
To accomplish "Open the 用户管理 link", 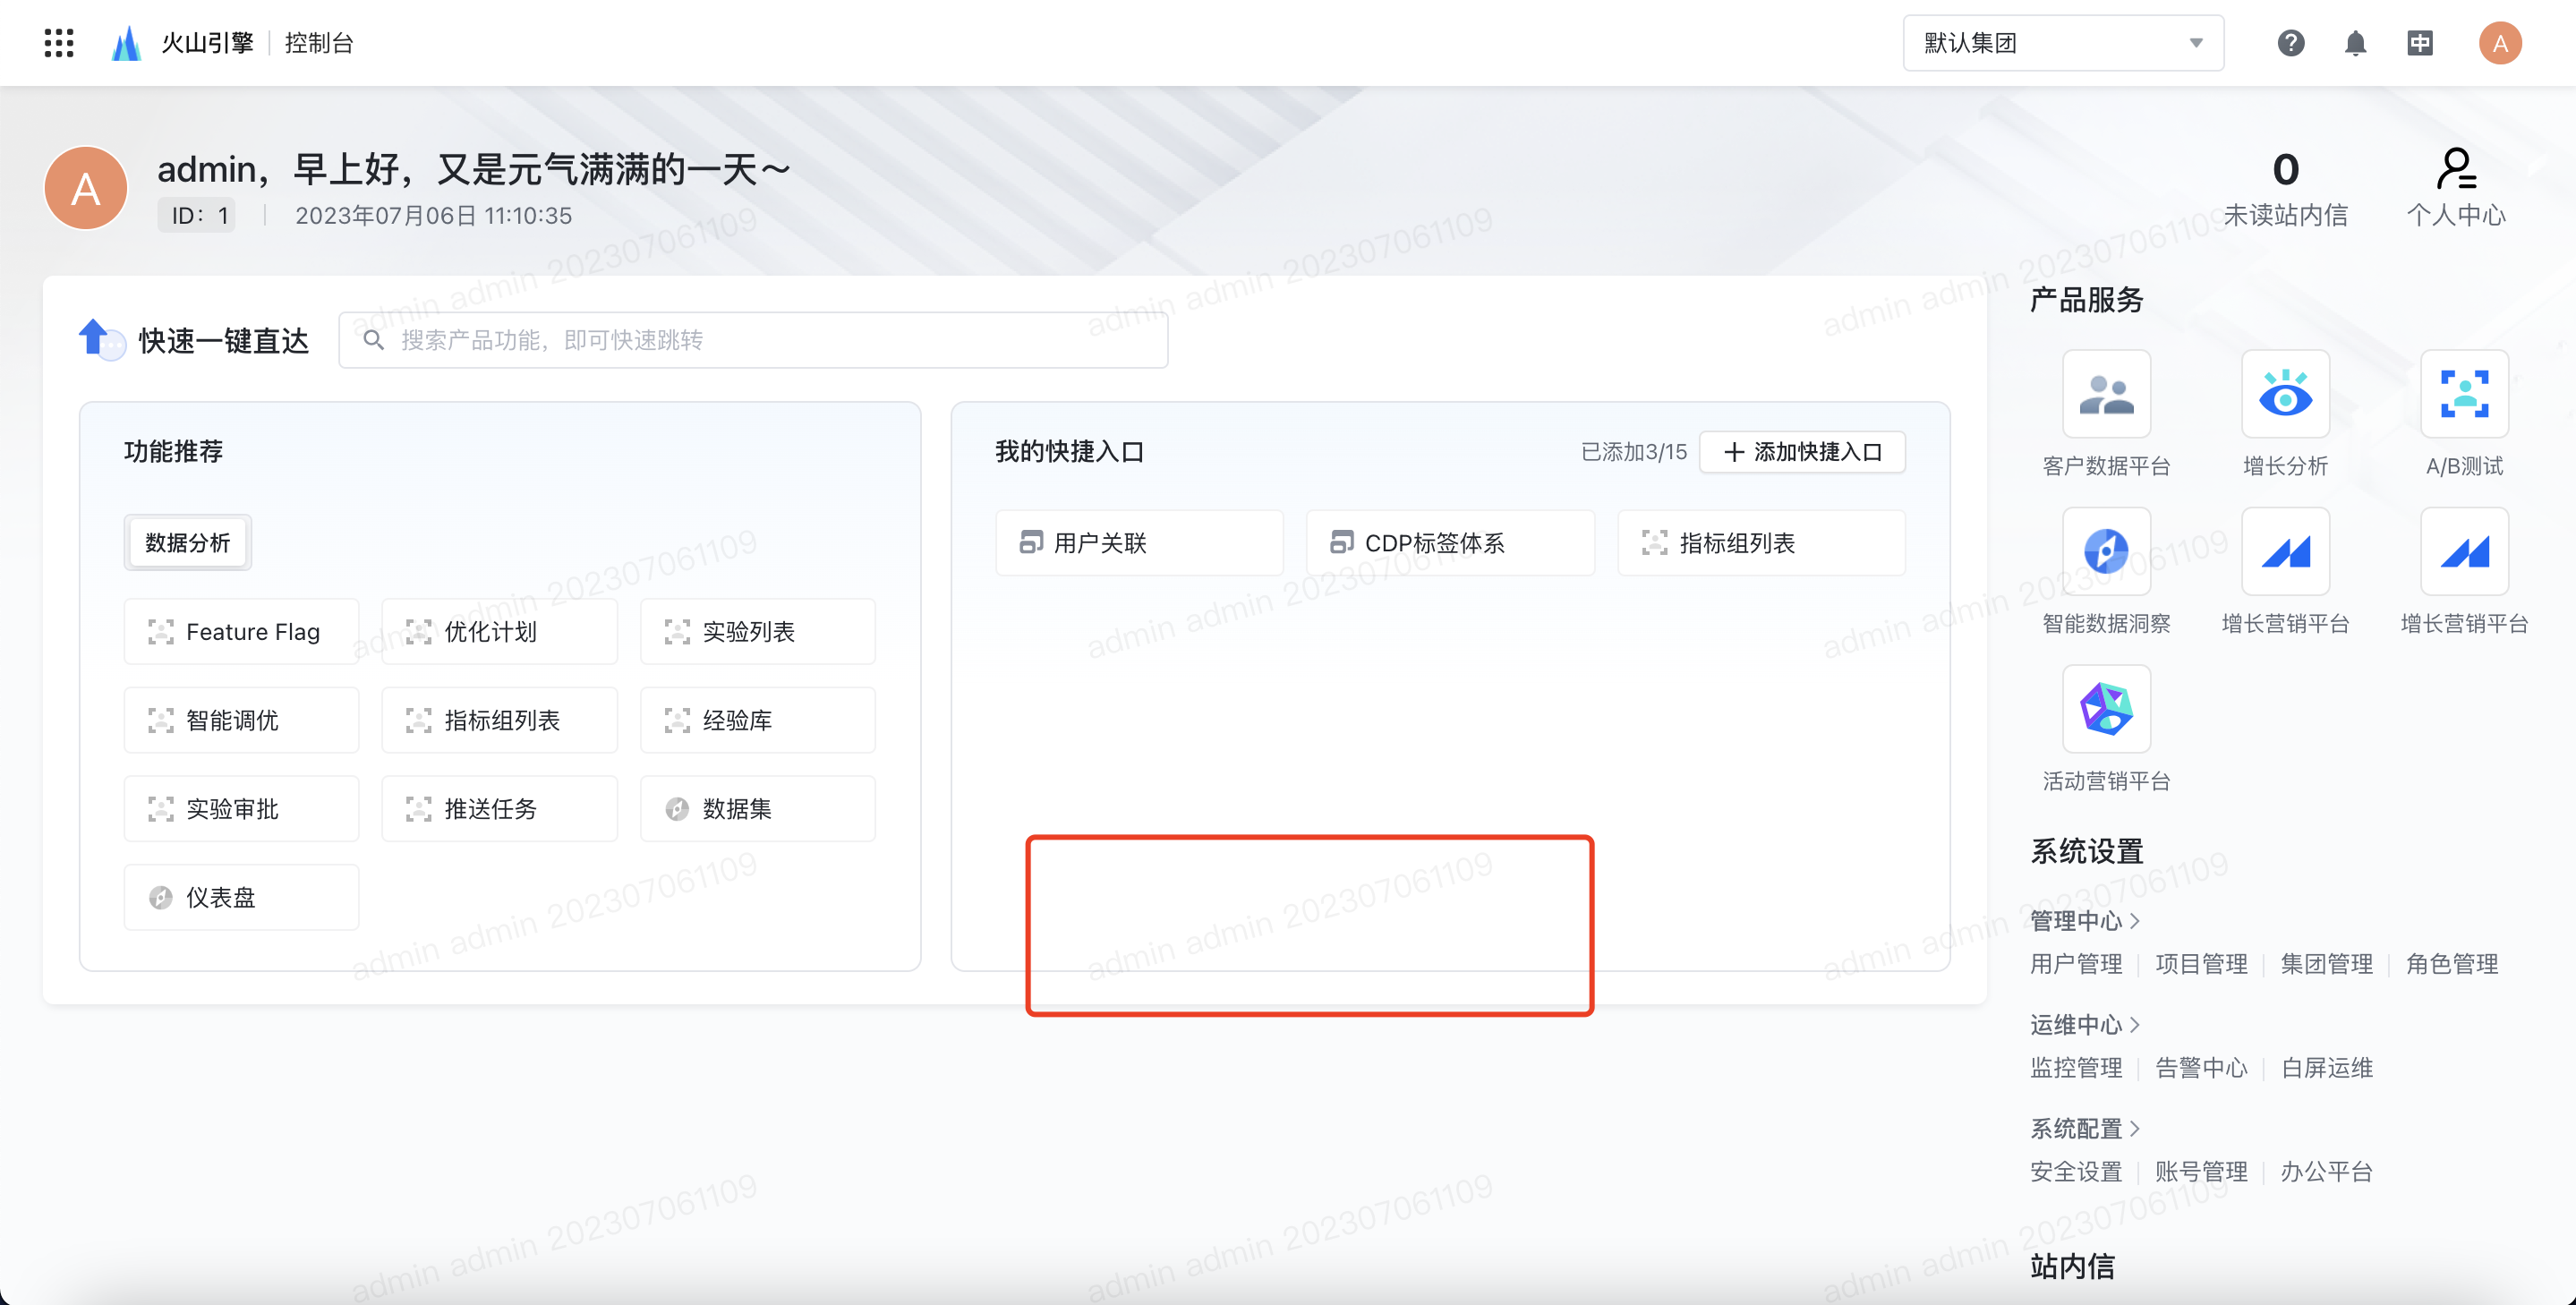I will 2075,964.
